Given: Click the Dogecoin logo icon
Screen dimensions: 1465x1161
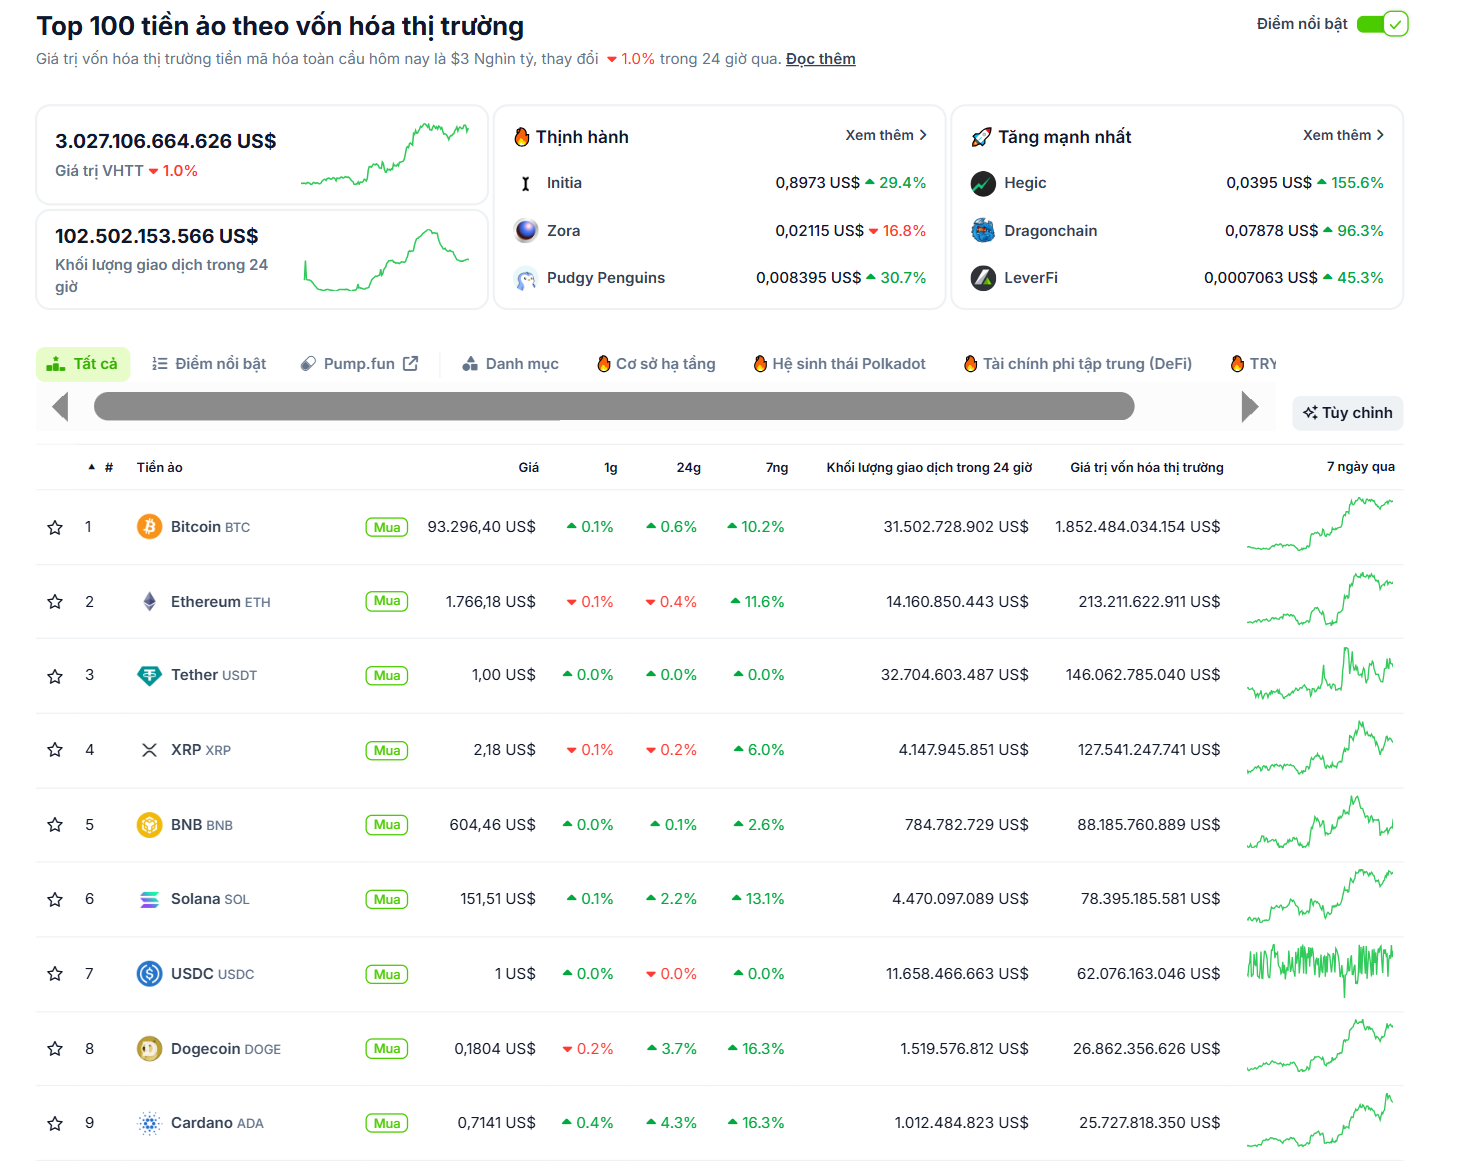Looking at the screenshot, I should coord(149,1048).
